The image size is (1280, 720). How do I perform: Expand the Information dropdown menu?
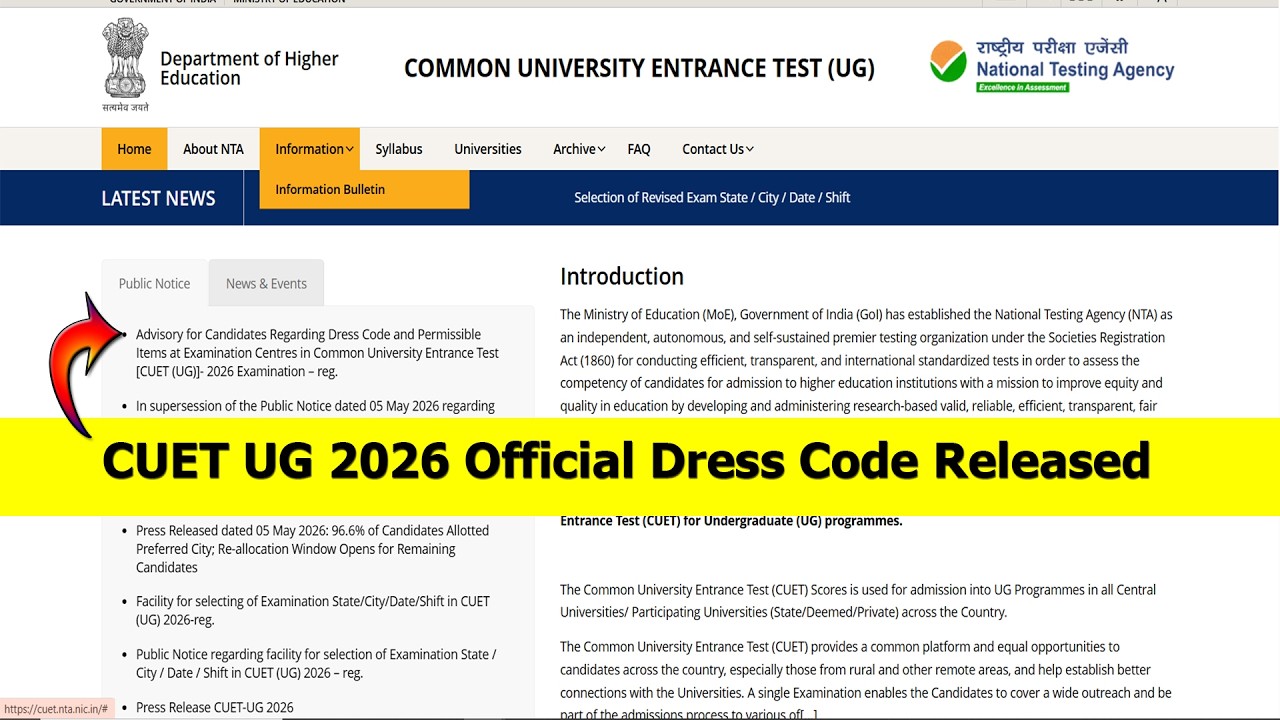tap(310, 149)
